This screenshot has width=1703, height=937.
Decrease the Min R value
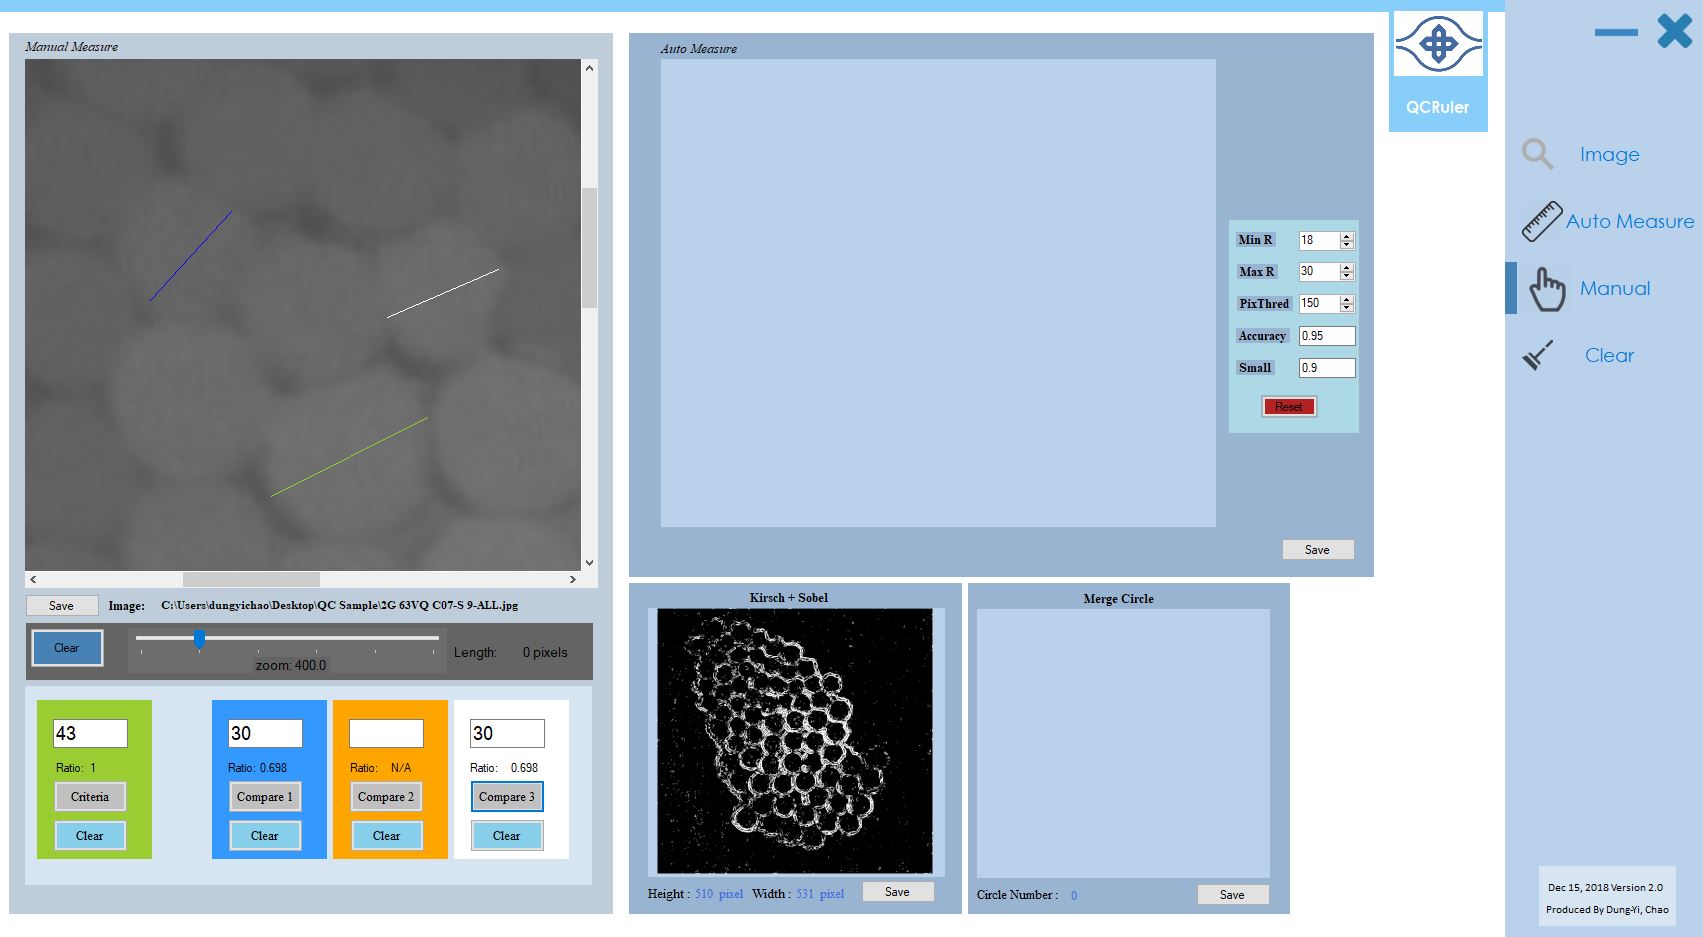click(1347, 245)
